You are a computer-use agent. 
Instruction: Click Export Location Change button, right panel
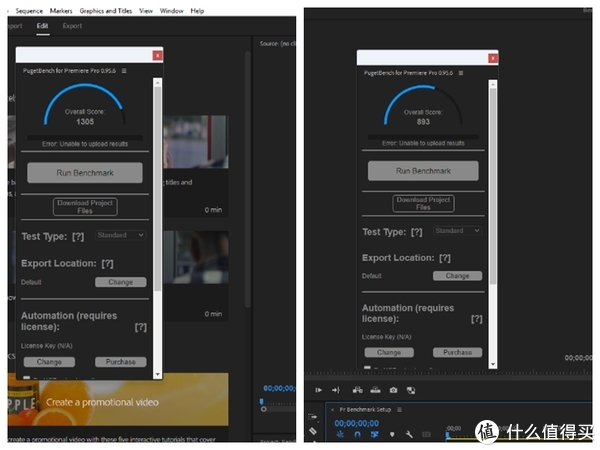tap(457, 276)
